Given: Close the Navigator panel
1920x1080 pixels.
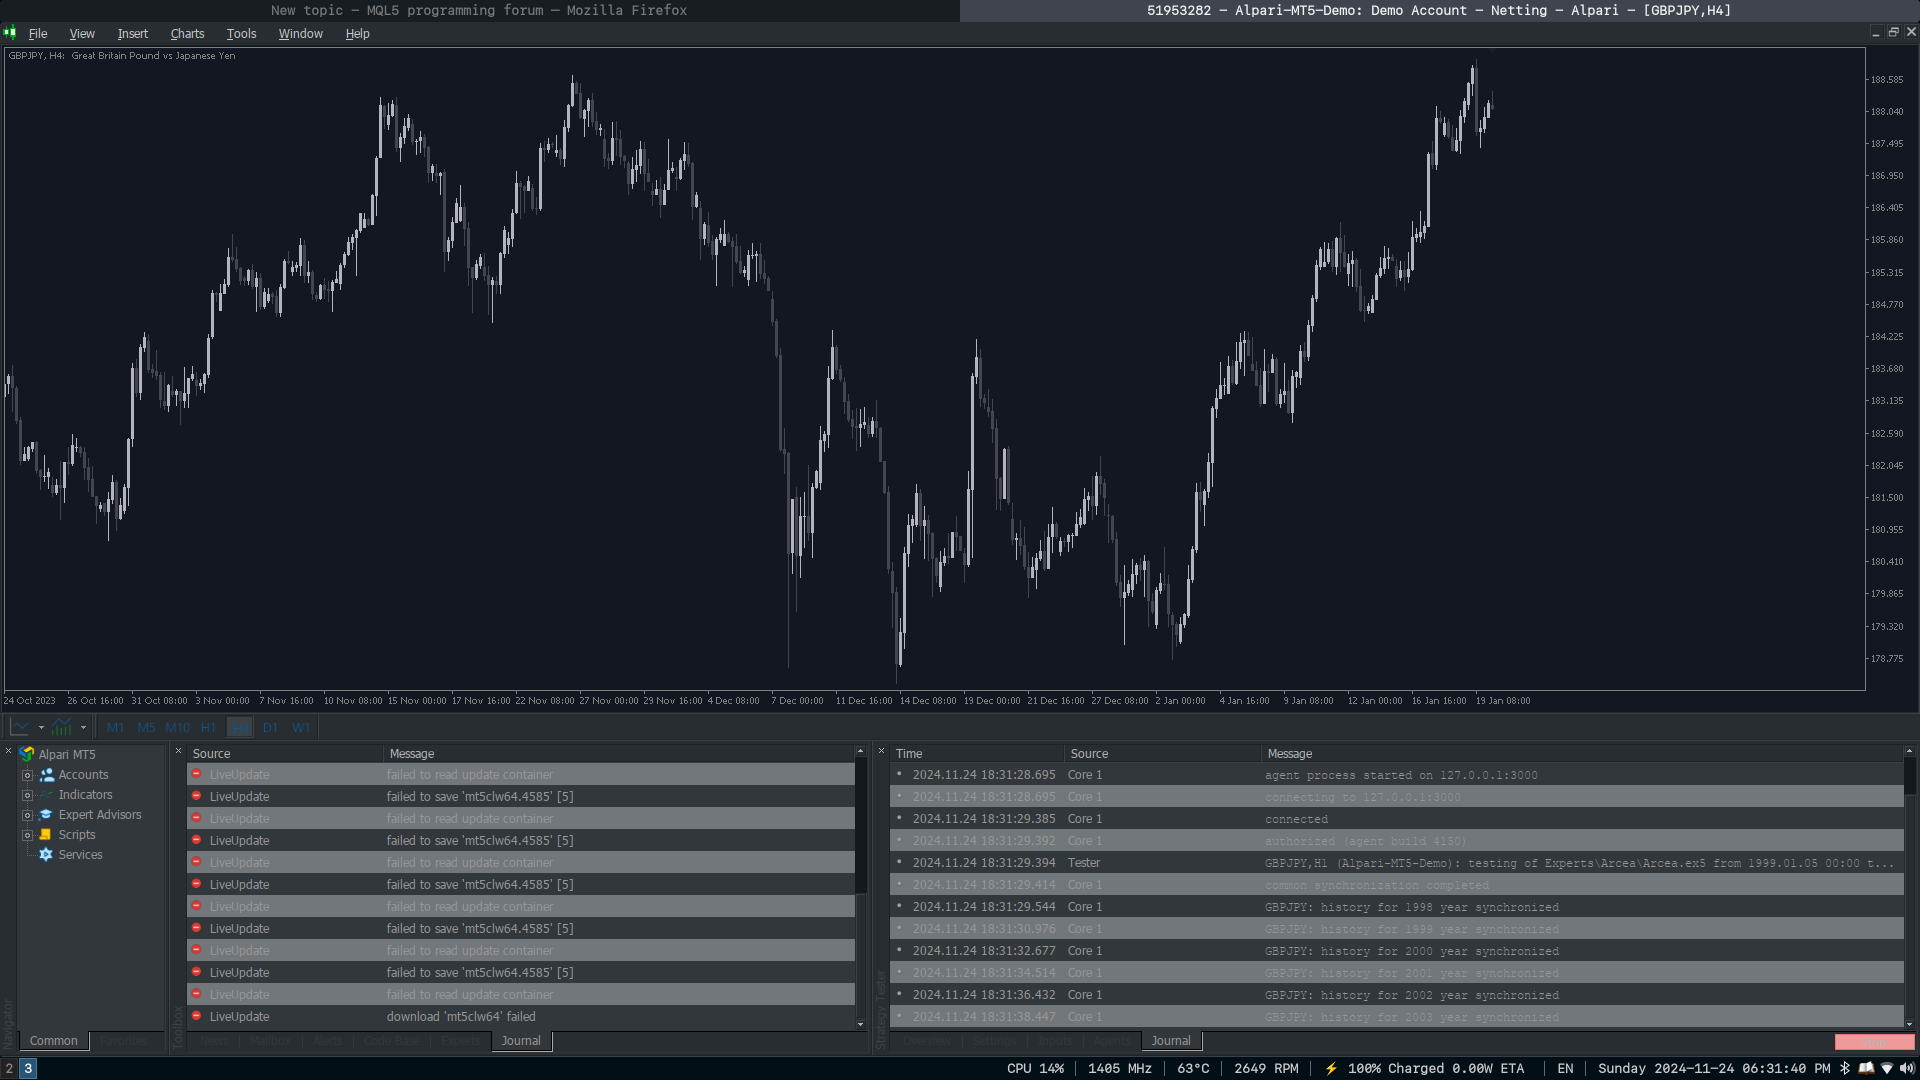Looking at the screenshot, I should 8,751.
